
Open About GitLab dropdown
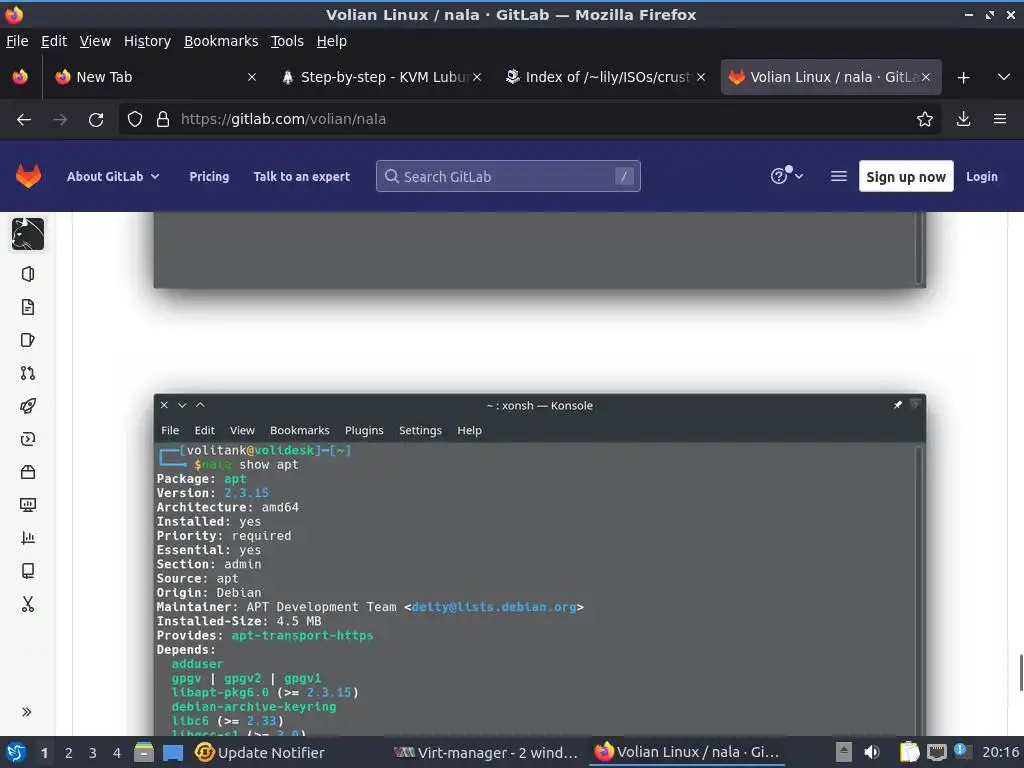click(x=113, y=176)
